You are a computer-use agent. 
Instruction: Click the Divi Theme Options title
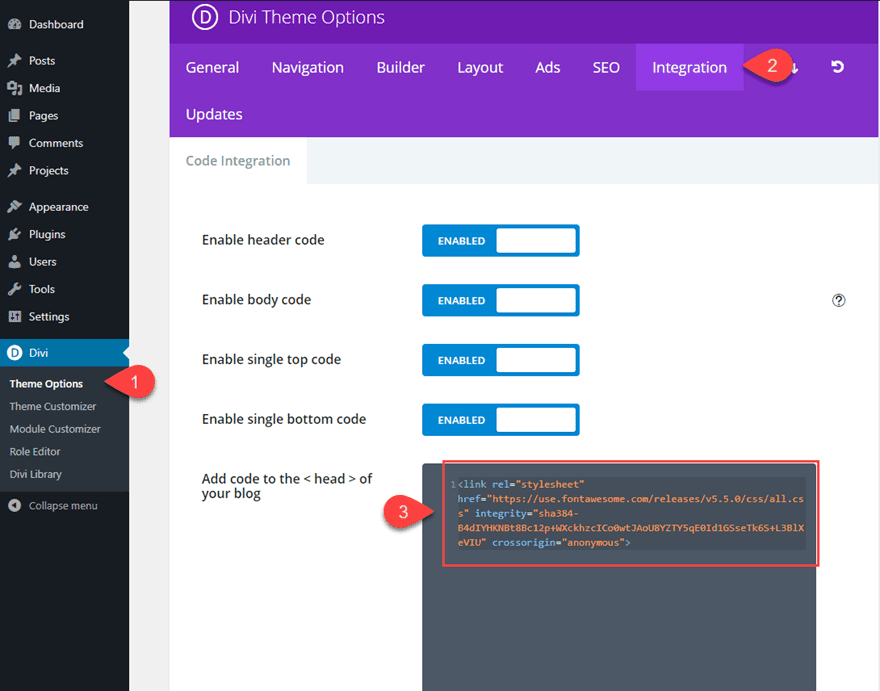point(306,17)
